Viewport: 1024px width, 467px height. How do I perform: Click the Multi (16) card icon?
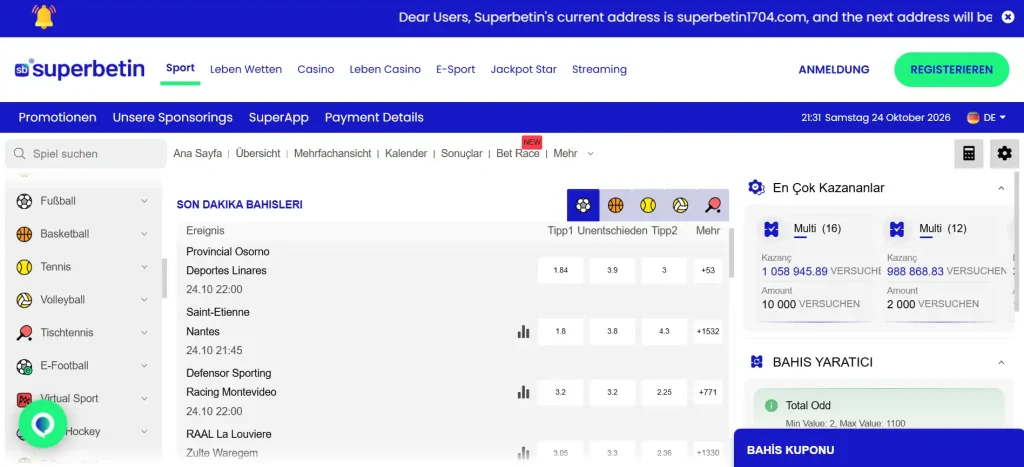(772, 229)
